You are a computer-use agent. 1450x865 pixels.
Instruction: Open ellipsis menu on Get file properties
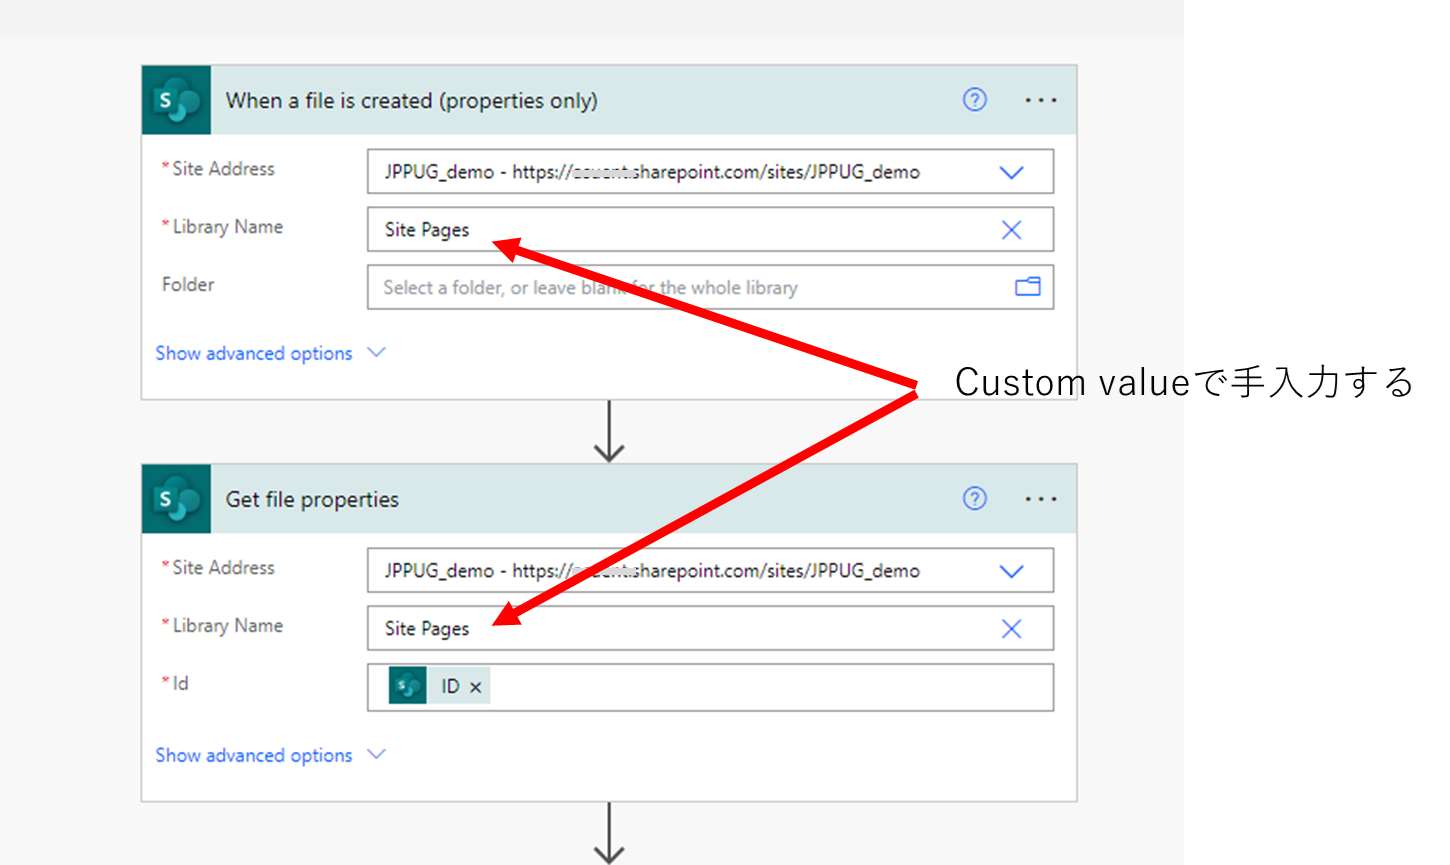pos(1041,499)
